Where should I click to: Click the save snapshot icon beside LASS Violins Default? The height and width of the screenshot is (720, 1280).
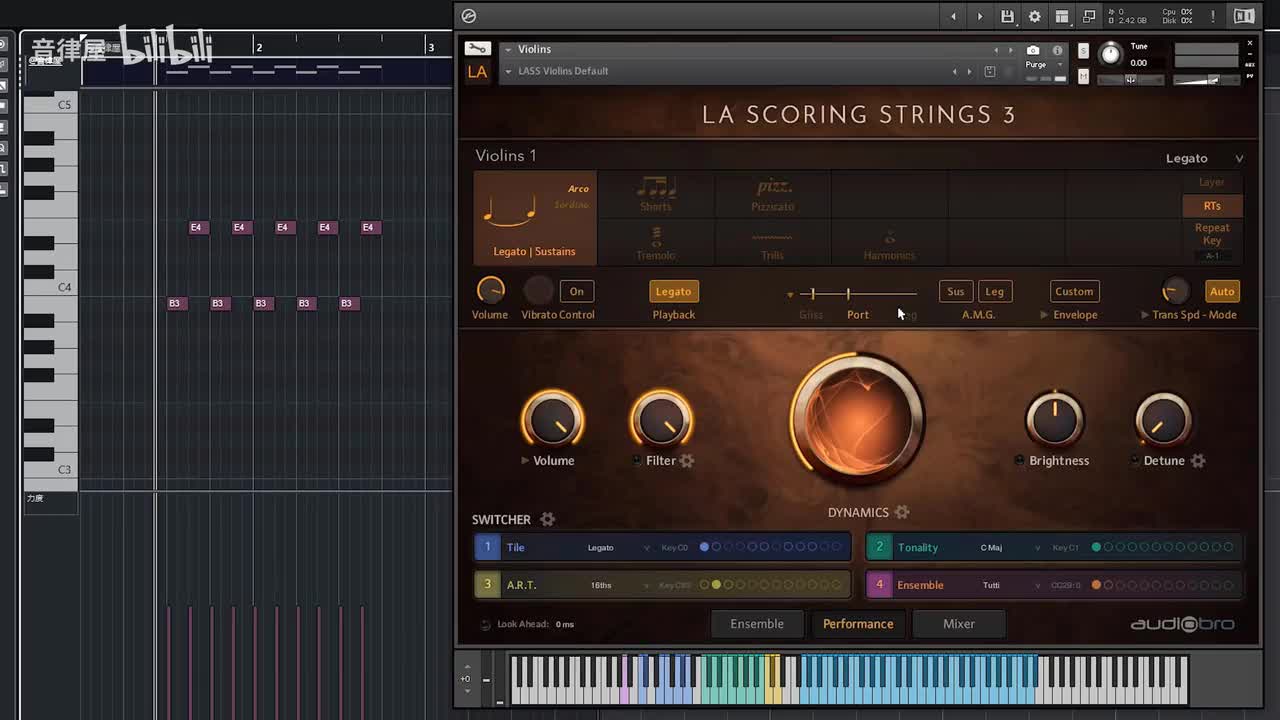tap(990, 71)
